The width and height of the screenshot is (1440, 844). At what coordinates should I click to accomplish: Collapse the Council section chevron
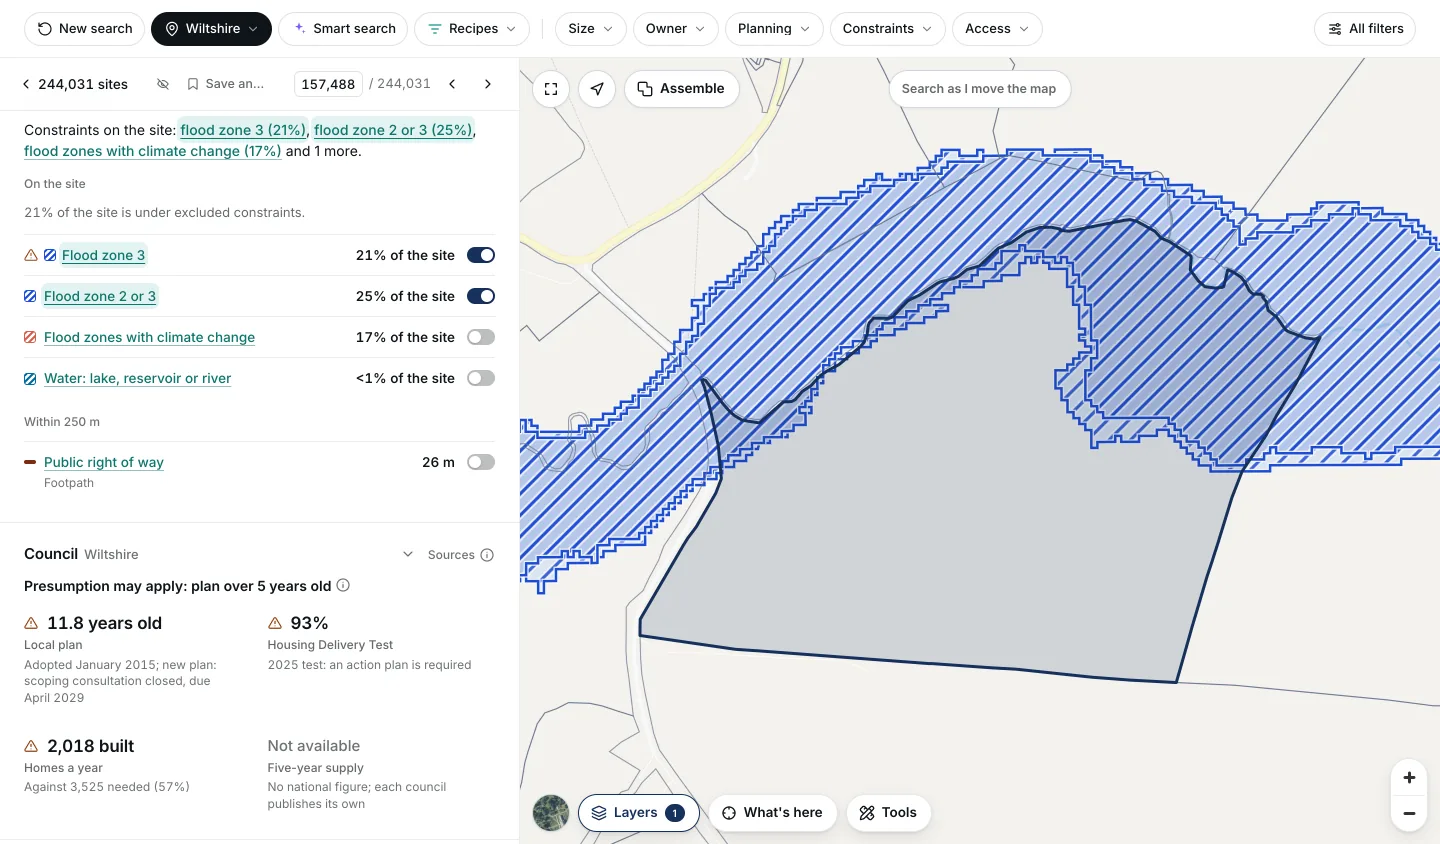coord(408,554)
